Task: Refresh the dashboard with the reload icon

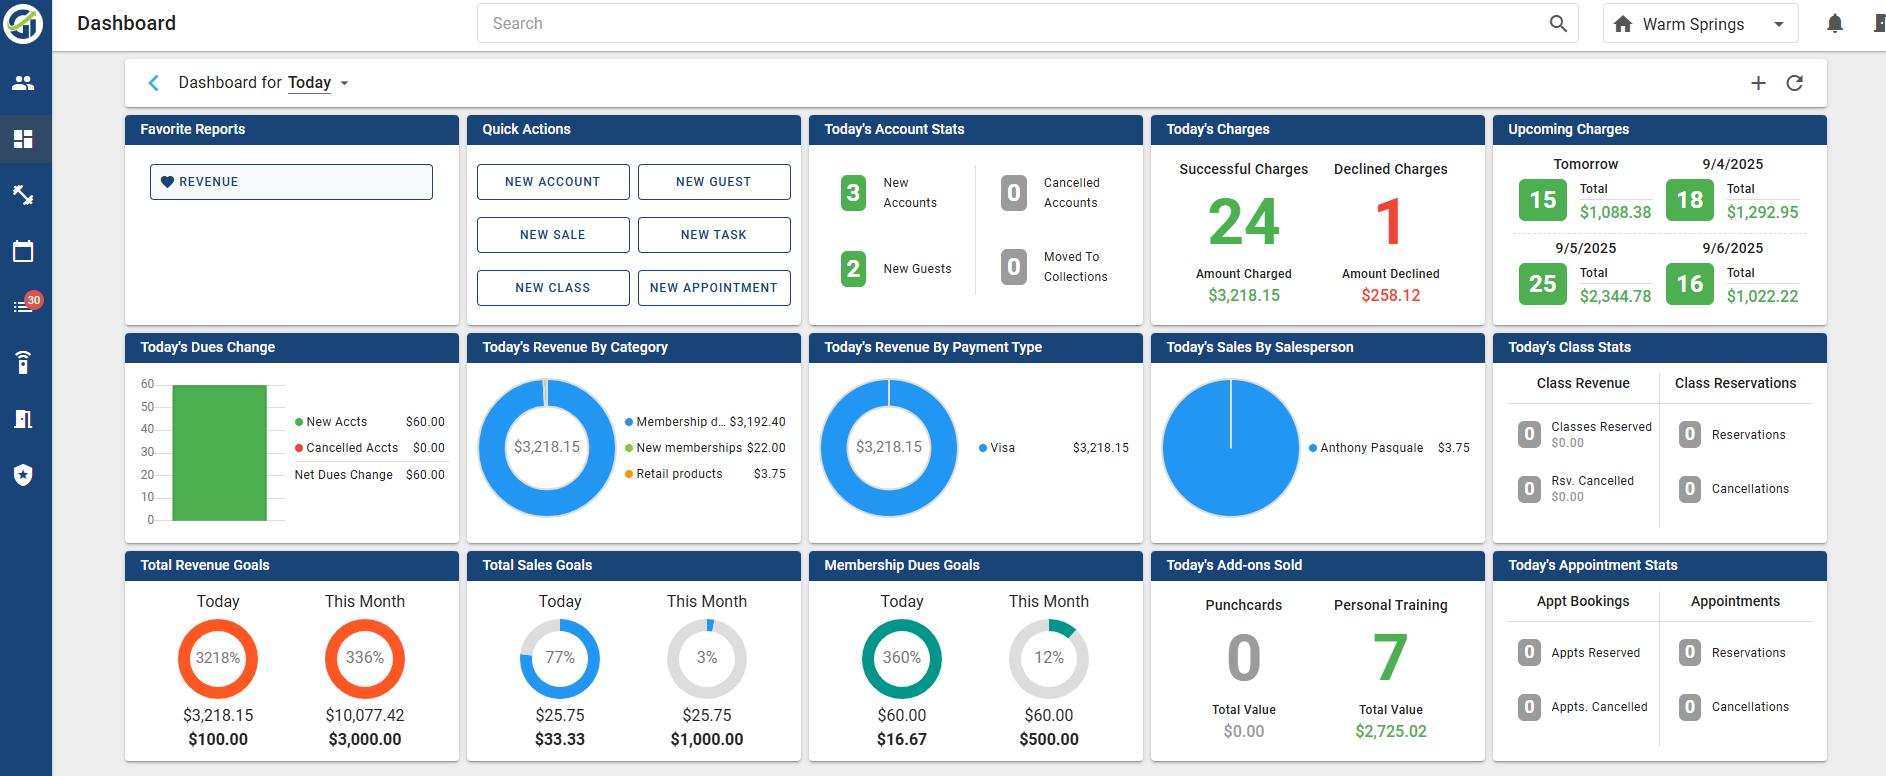Action: (1794, 83)
